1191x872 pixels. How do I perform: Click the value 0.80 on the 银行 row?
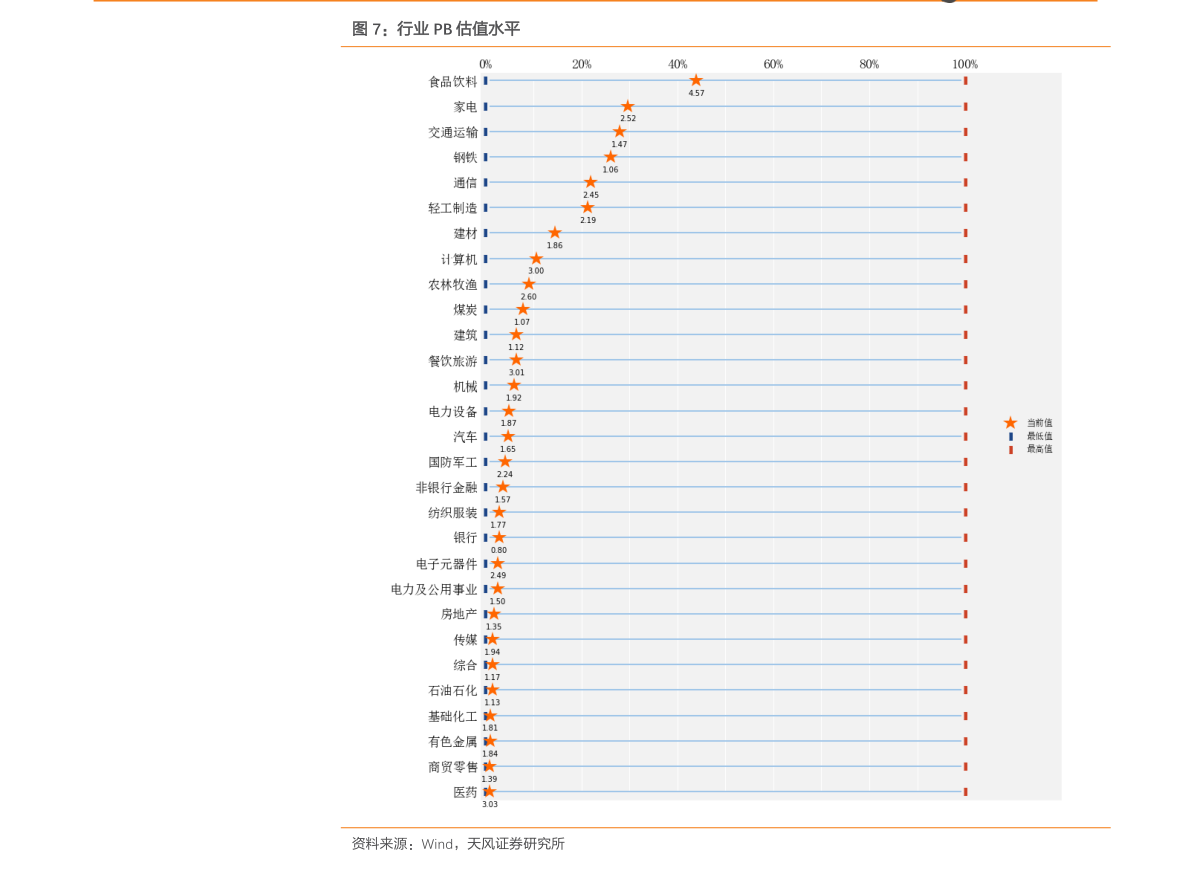coord(498,550)
